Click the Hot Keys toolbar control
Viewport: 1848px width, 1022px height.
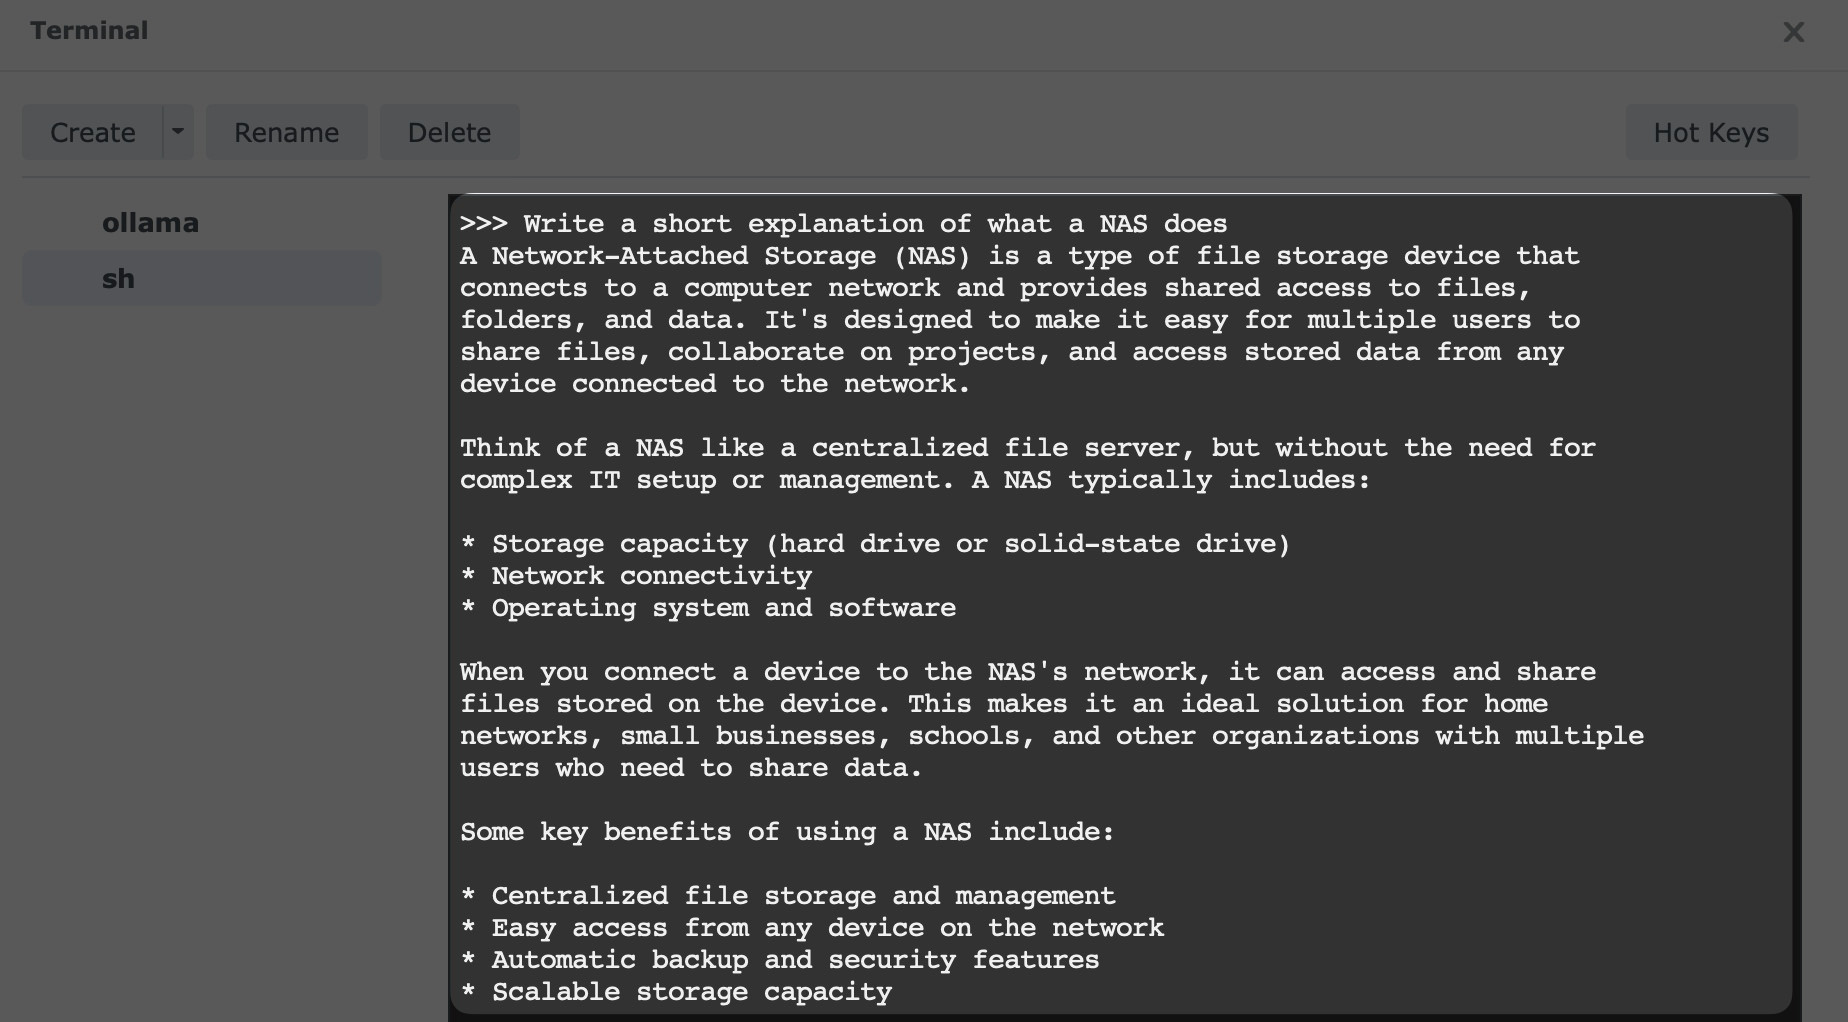1710,131
